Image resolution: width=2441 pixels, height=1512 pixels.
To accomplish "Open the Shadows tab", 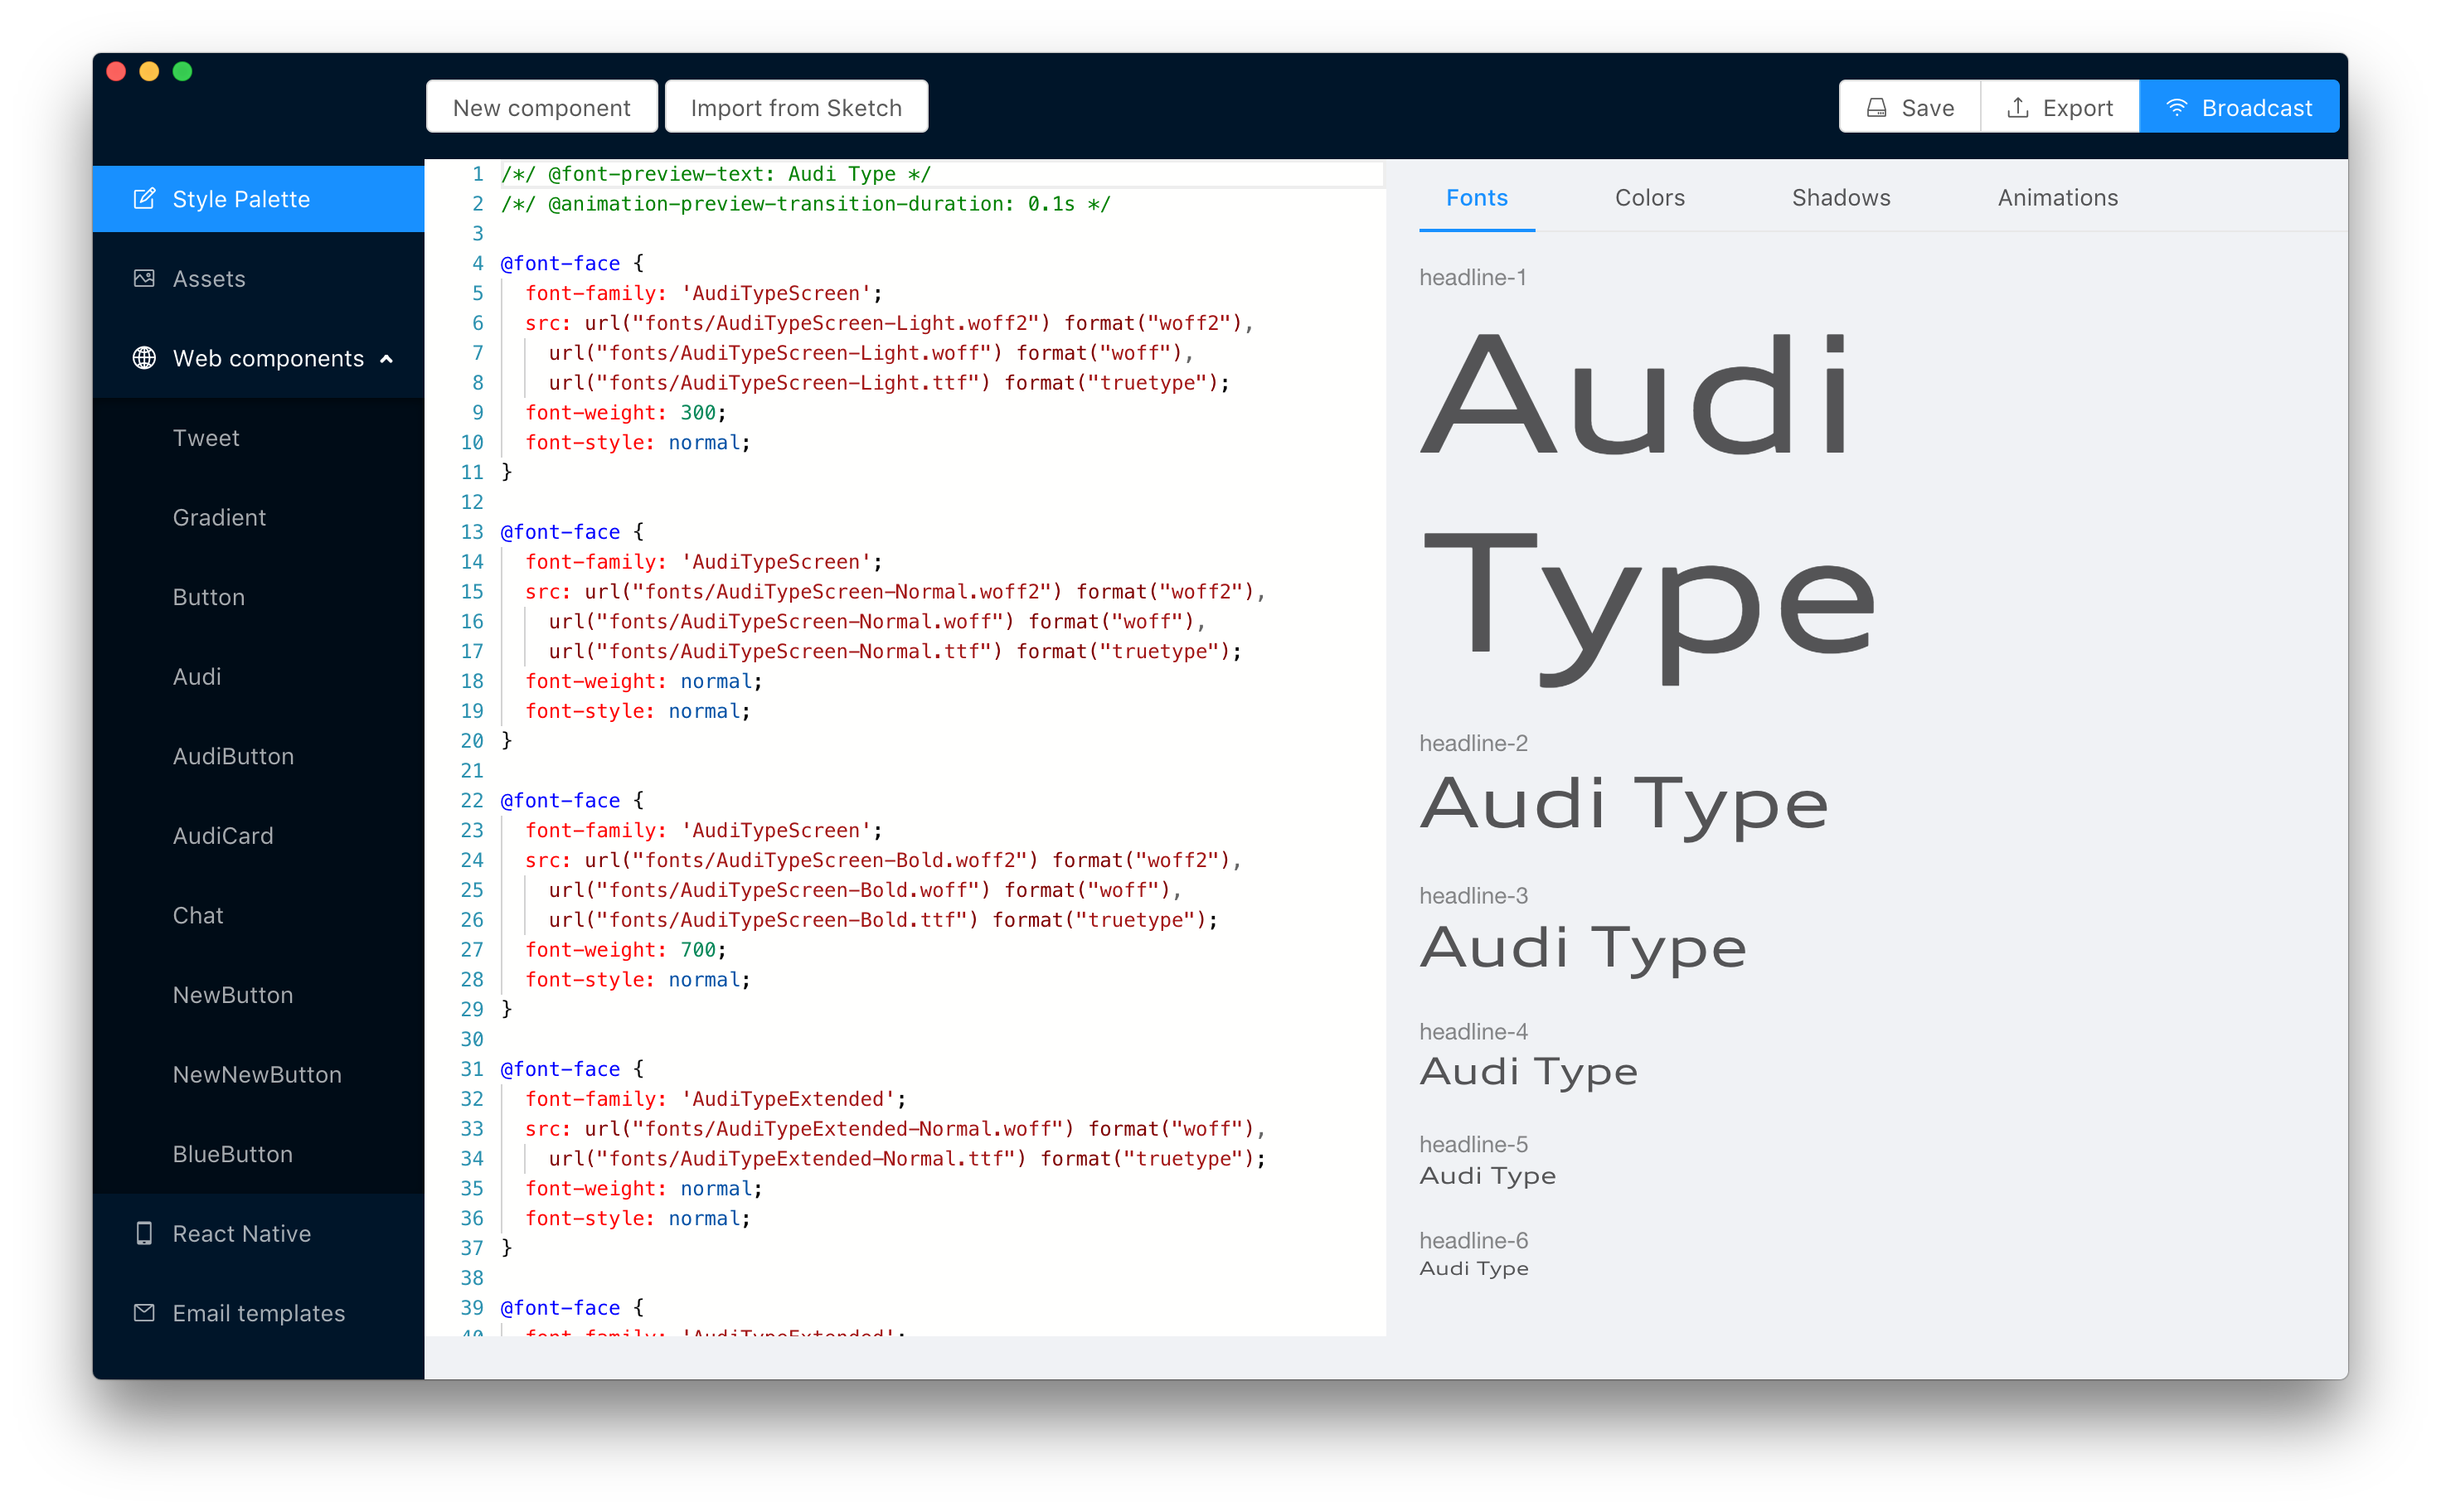I will (1840, 198).
